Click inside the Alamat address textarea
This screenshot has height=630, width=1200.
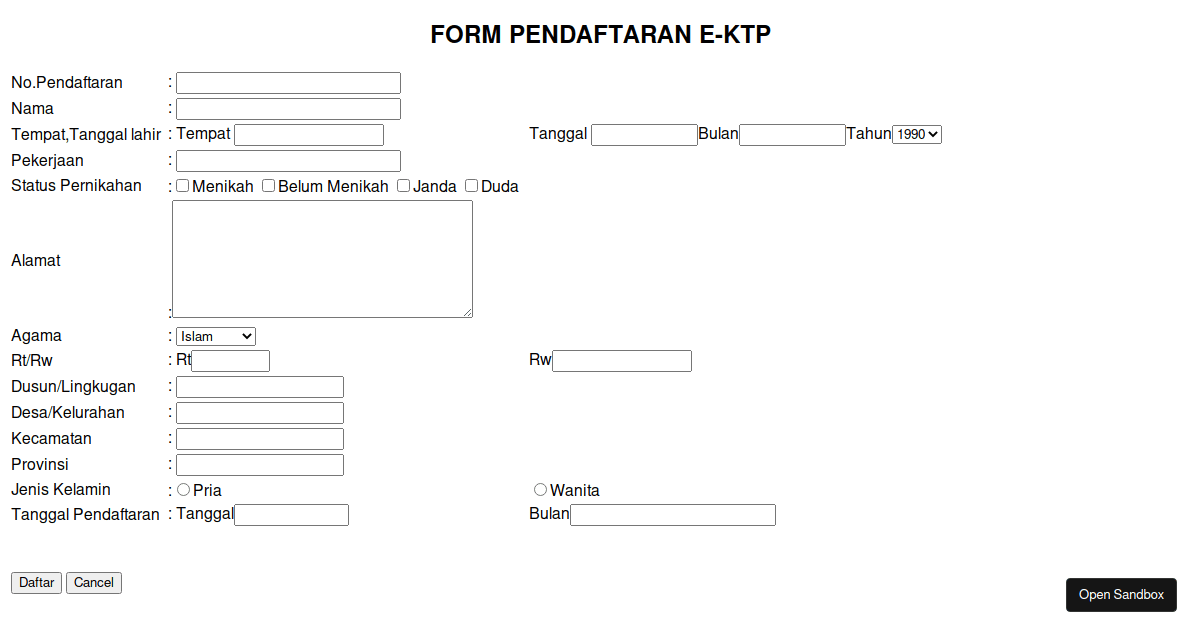coord(321,258)
